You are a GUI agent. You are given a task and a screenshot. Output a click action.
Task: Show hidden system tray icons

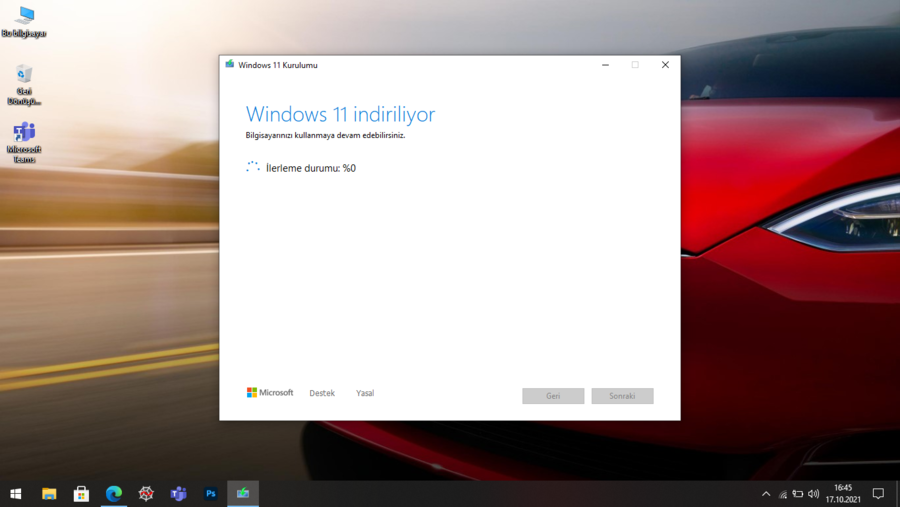point(766,494)
